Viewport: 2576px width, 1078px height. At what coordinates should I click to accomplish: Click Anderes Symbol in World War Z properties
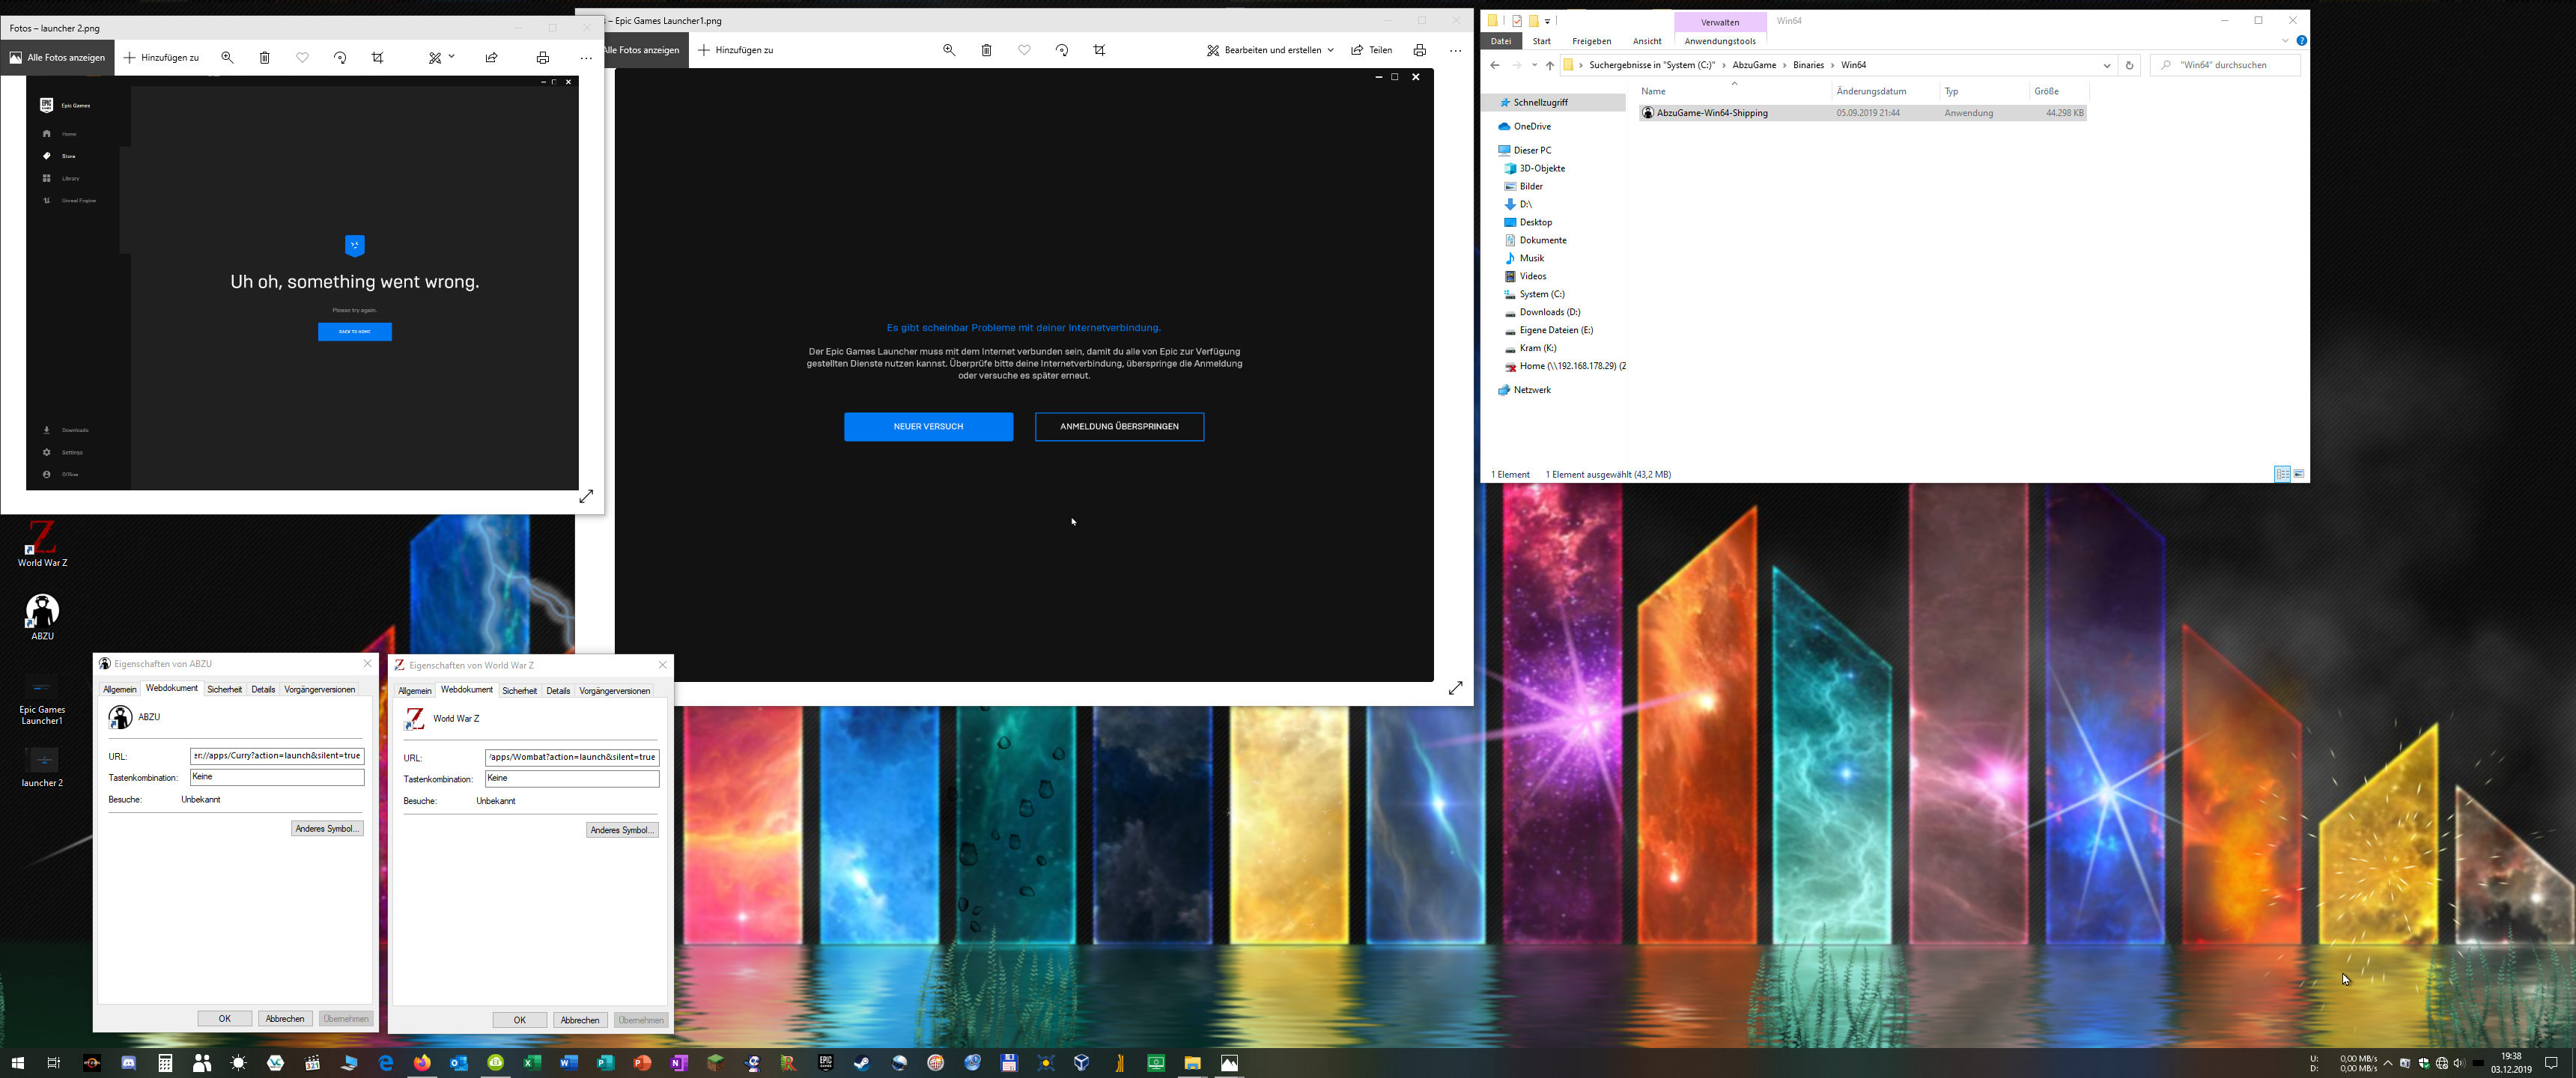click(621, 830)
